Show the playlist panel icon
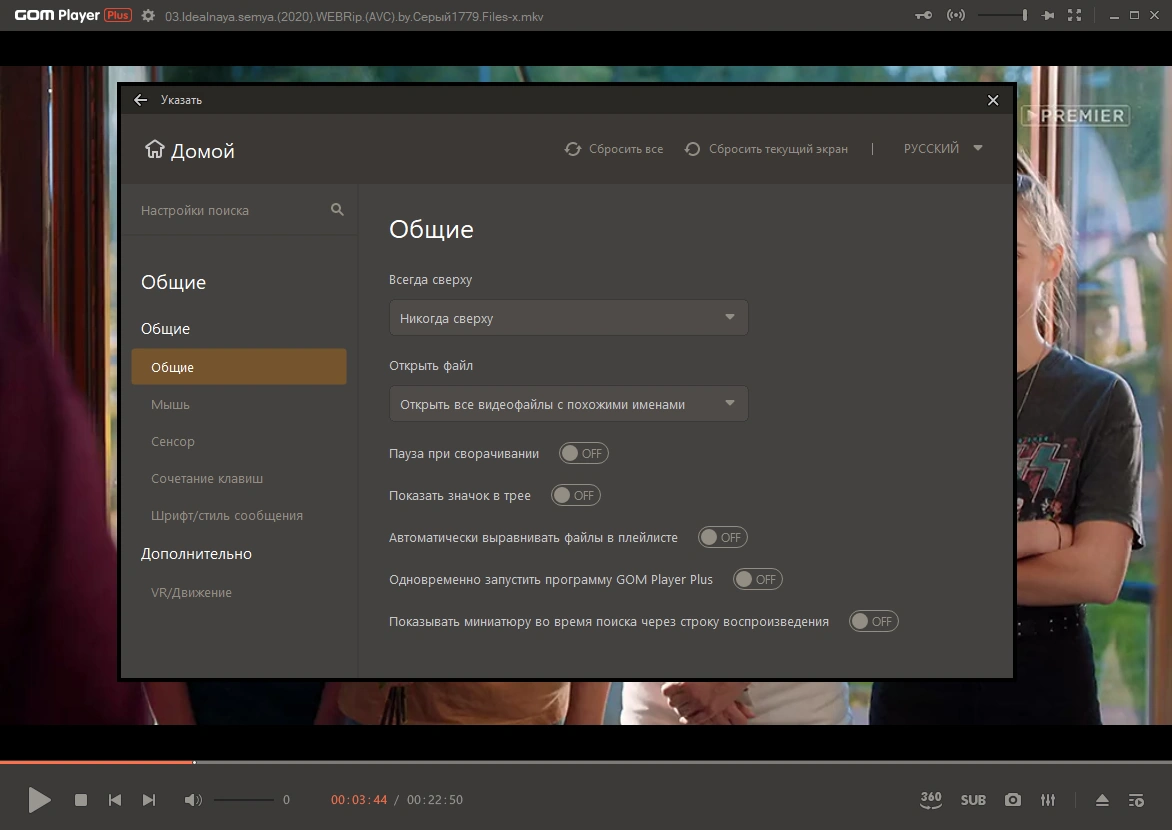Image resolution: width=1172 pixels, height=830 pixels. 1136,800
